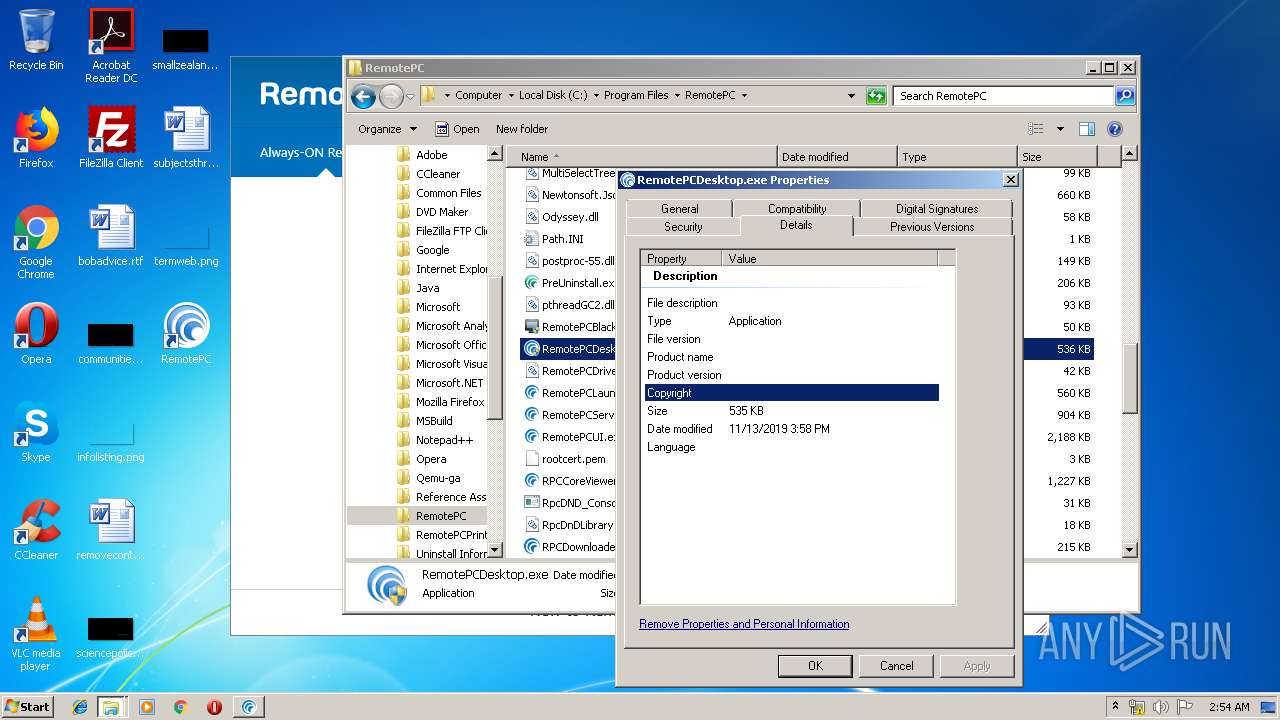Expand Program Files breadcrumb arrow

click(676, 96)
